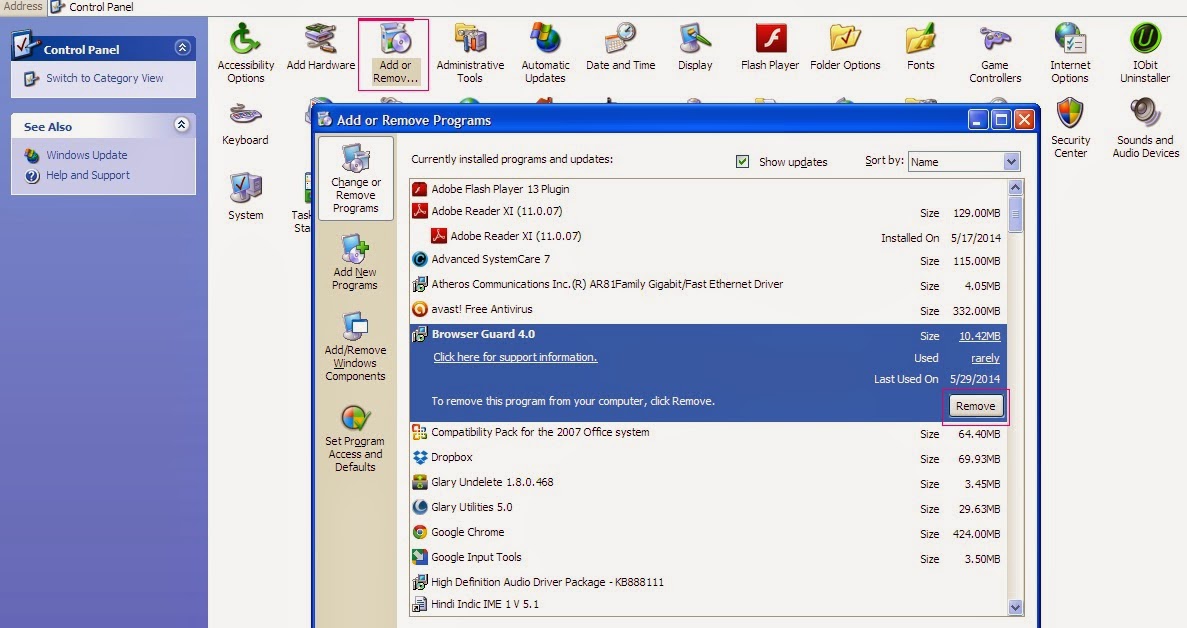This screenshot has height=628, width=1187.
Task: Uncheck the Show updates checkbox
Action: click(x=743, y=161)
